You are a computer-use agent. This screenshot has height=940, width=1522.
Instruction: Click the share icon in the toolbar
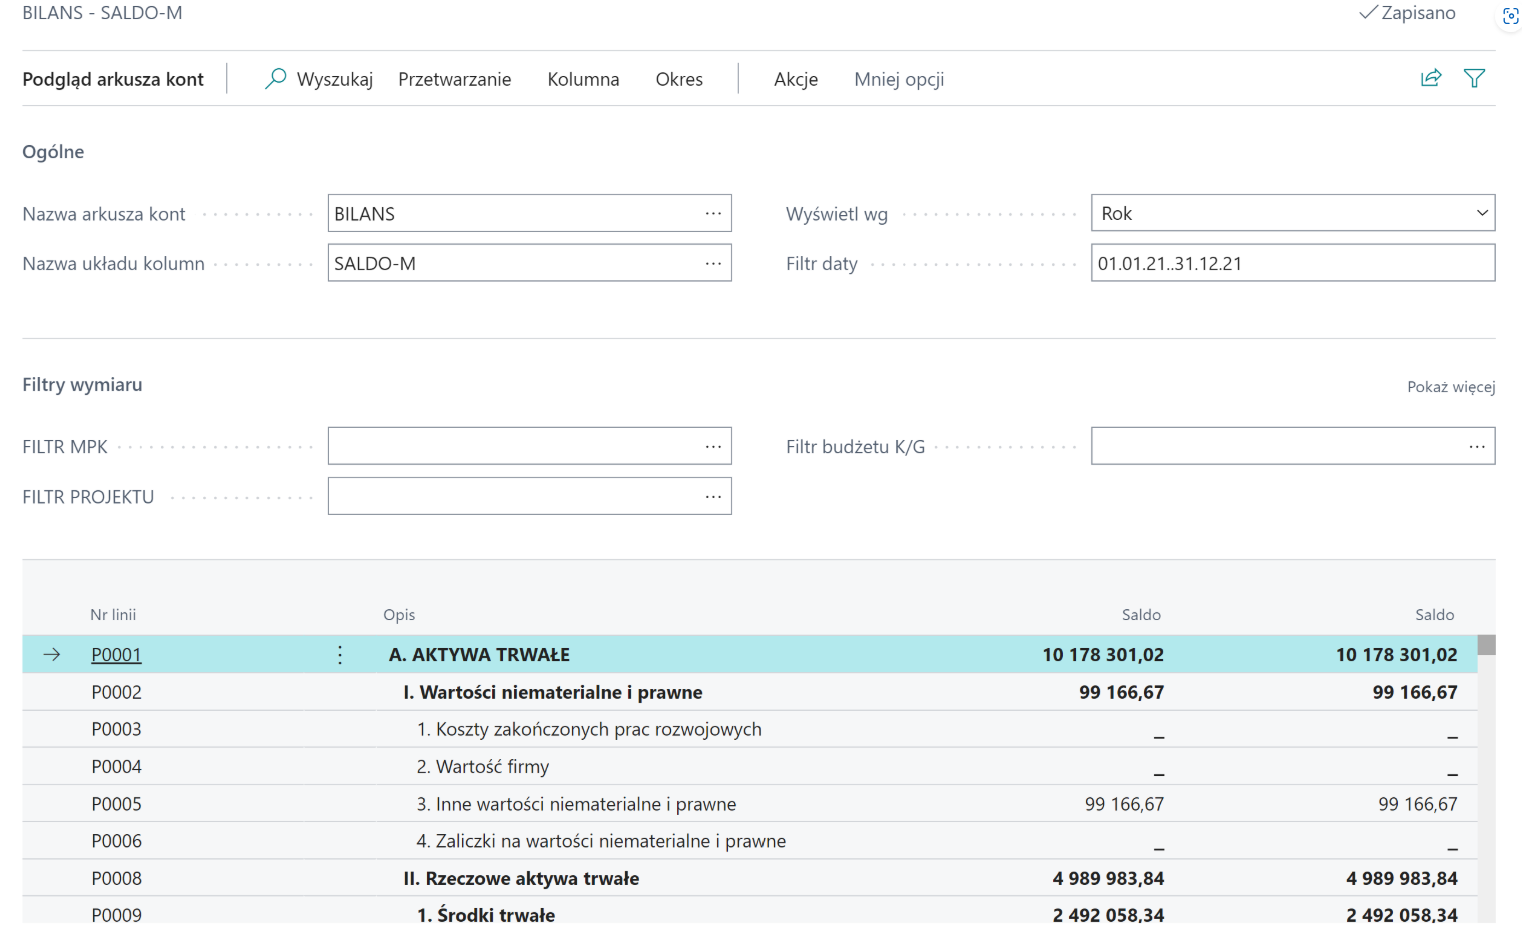[x=1431, y=78]
